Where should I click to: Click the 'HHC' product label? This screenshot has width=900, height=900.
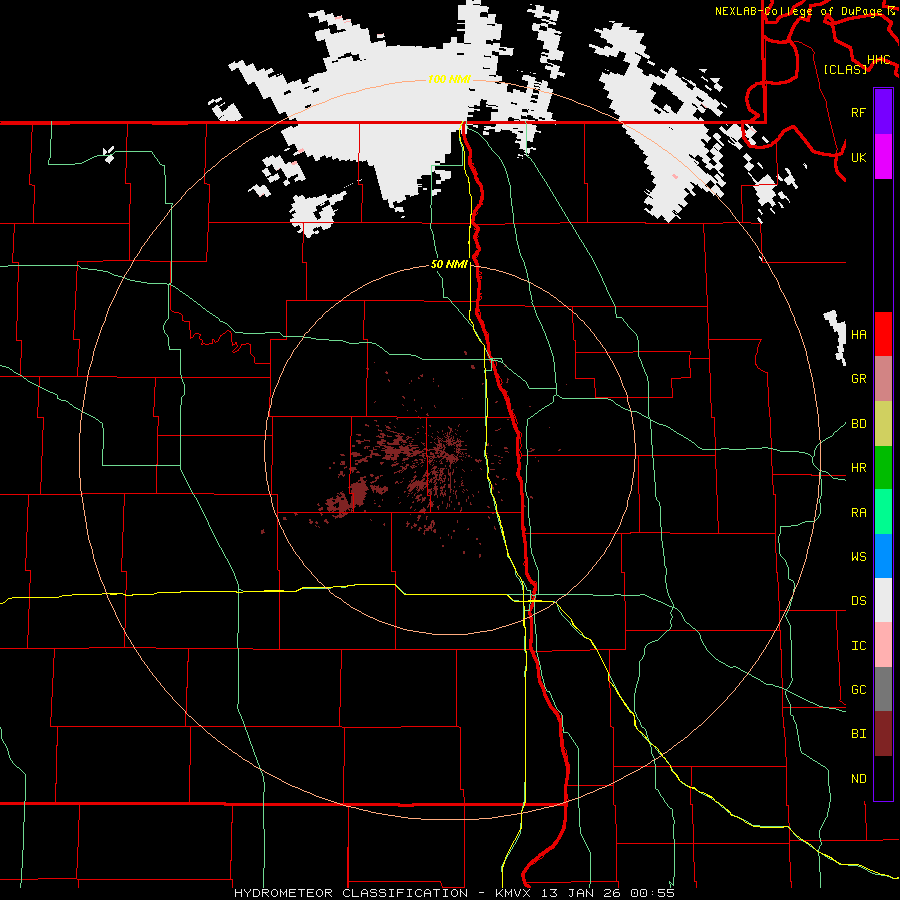click(879, 60)
